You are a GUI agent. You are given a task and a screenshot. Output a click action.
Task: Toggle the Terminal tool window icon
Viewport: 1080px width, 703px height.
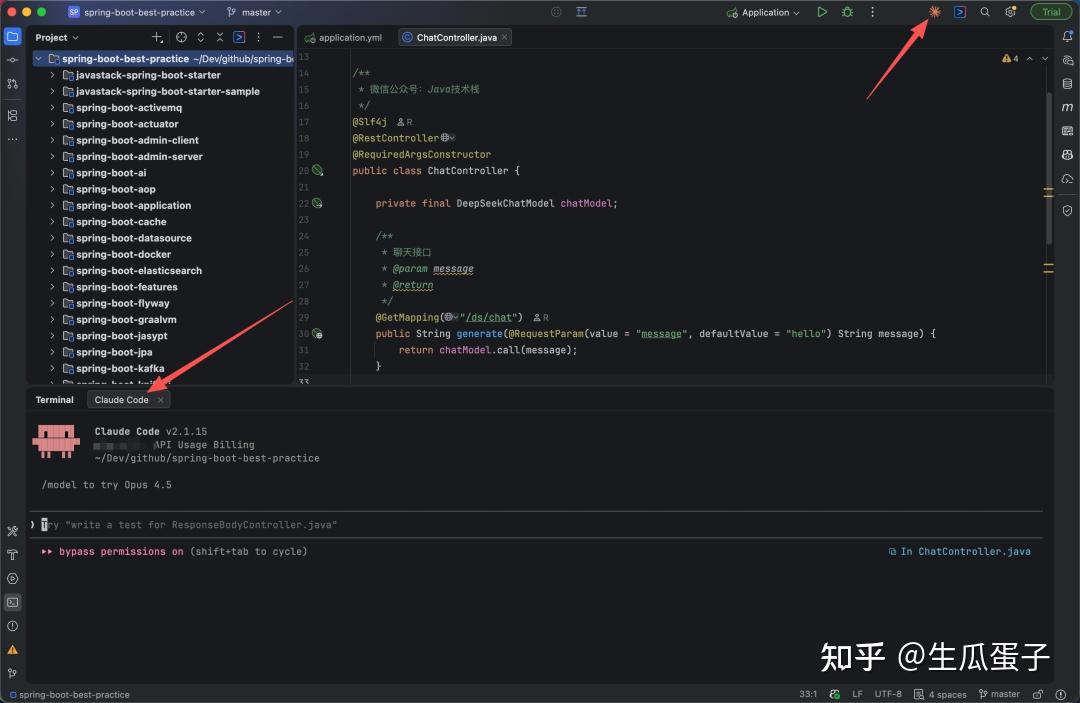12,602
